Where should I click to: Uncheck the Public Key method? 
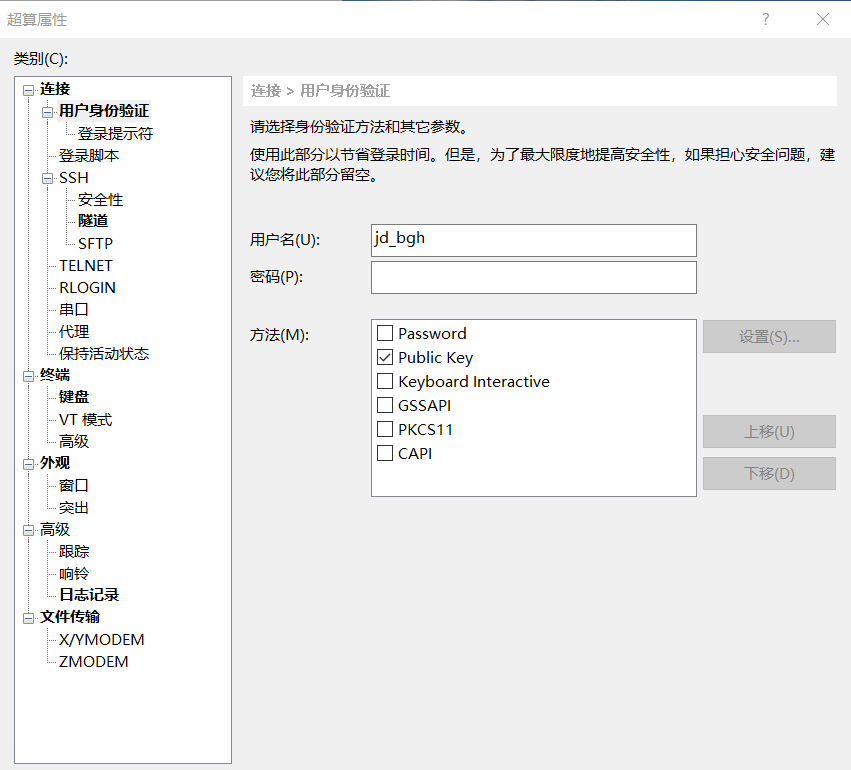(x=385, y=357)
